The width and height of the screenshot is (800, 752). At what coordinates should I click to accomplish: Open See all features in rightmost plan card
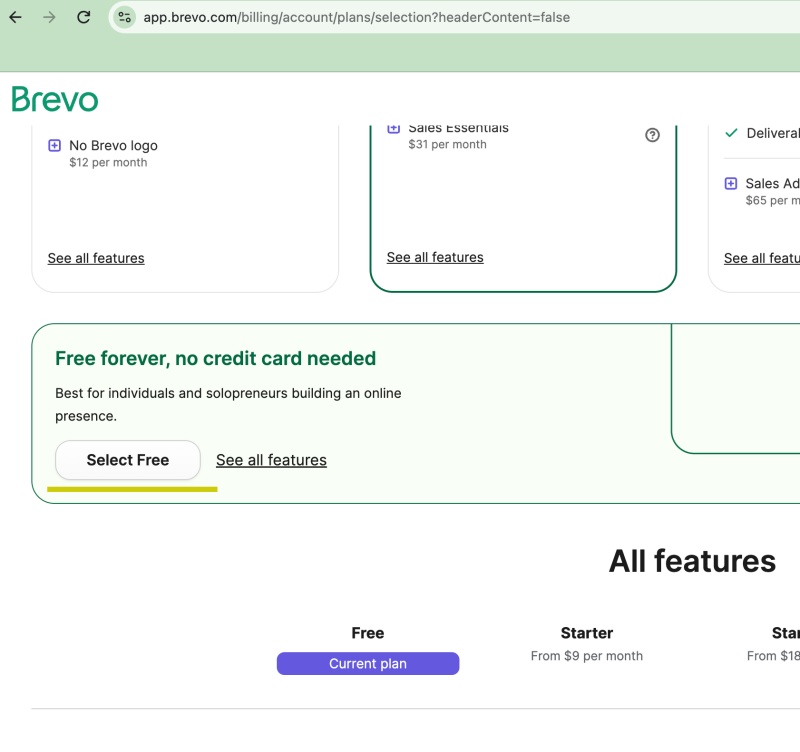762,258
